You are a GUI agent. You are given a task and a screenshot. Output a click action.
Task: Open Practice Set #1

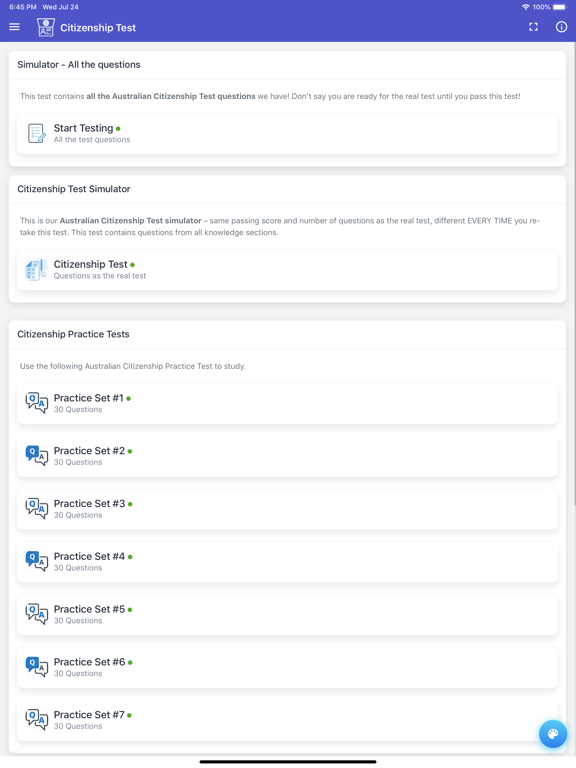point(288,404)
